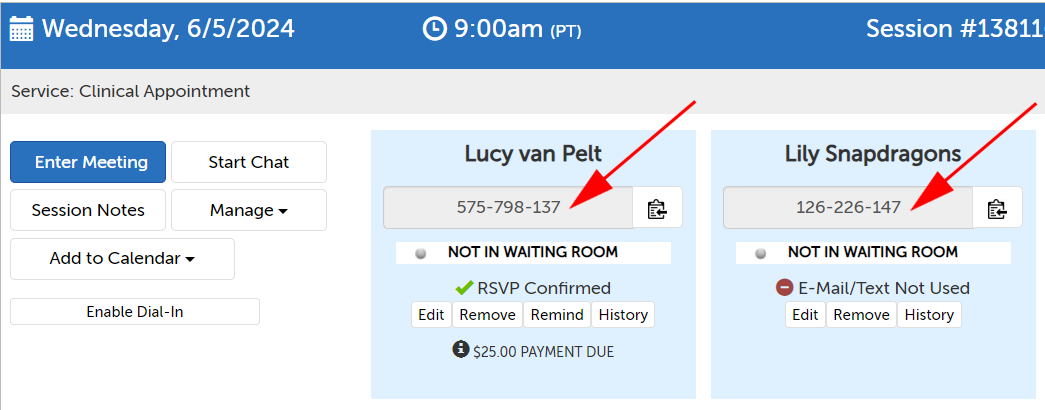Click Lucy's waiting room status dot

pos(421,253)
